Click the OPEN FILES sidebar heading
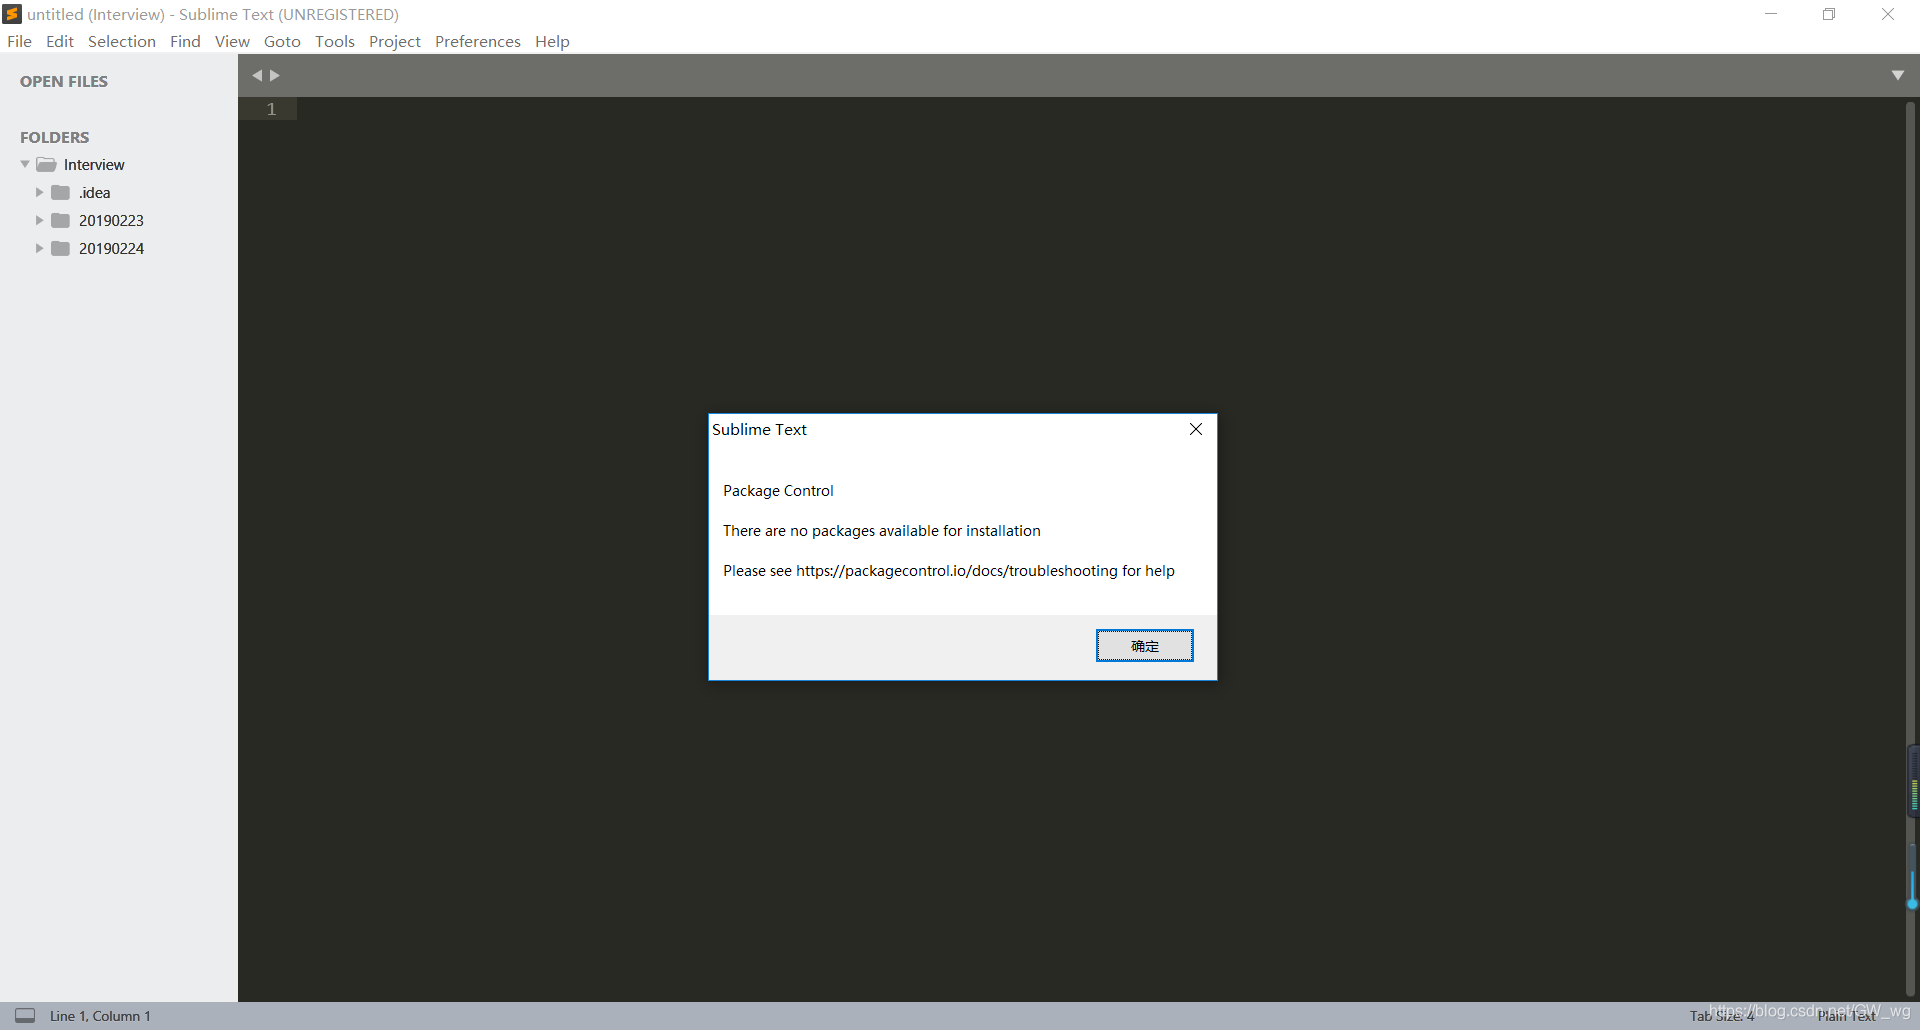This screenshot has width=1920, height=1030. [x=64, y=82]
